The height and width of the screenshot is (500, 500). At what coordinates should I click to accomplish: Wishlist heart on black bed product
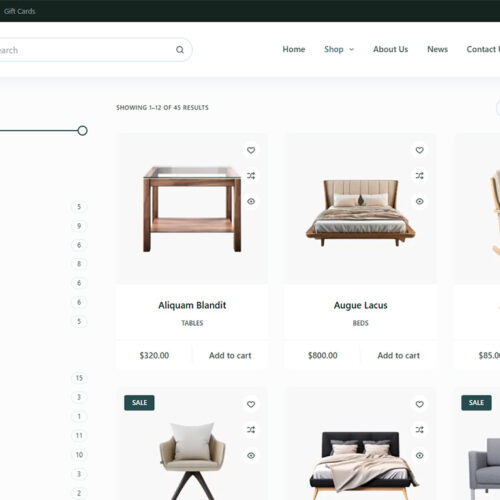tap(420, 404)
